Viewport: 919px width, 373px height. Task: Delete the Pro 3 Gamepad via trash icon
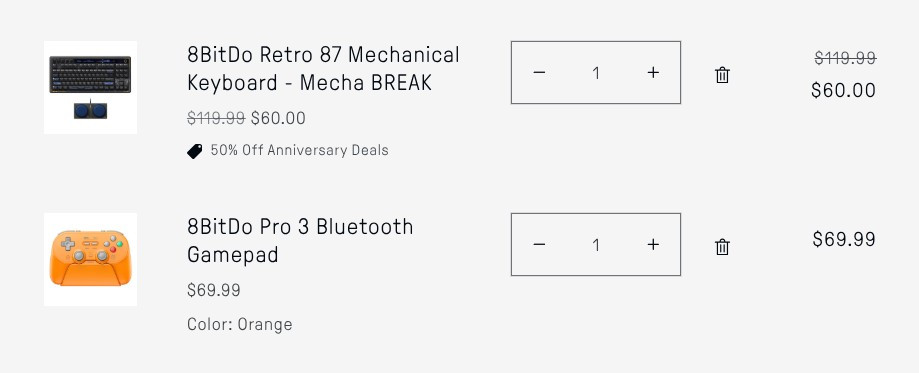tap(722, 247)
